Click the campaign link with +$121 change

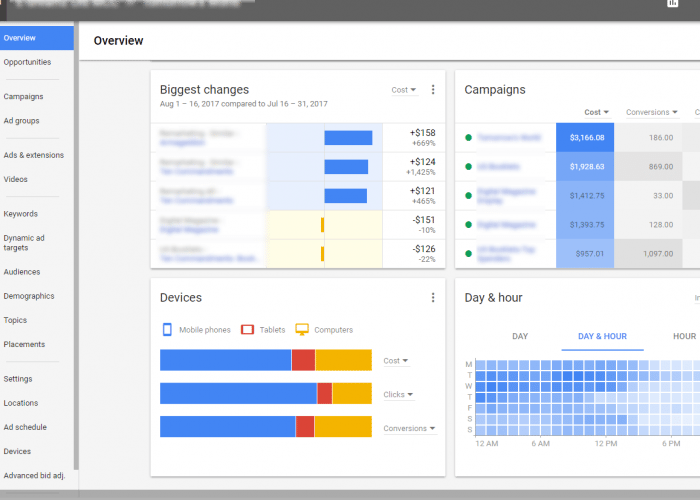coord(196,200)
